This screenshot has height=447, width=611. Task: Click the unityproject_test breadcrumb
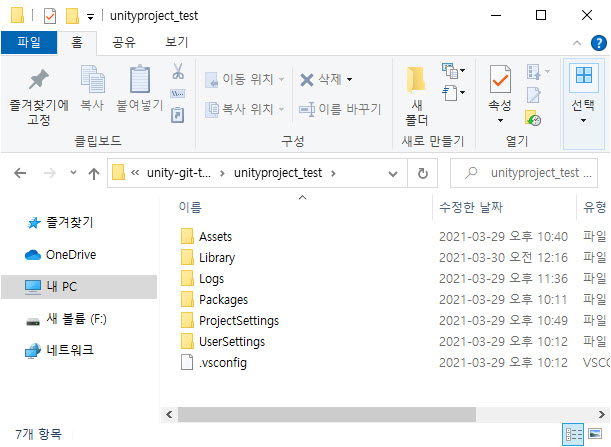pos(278,173)
